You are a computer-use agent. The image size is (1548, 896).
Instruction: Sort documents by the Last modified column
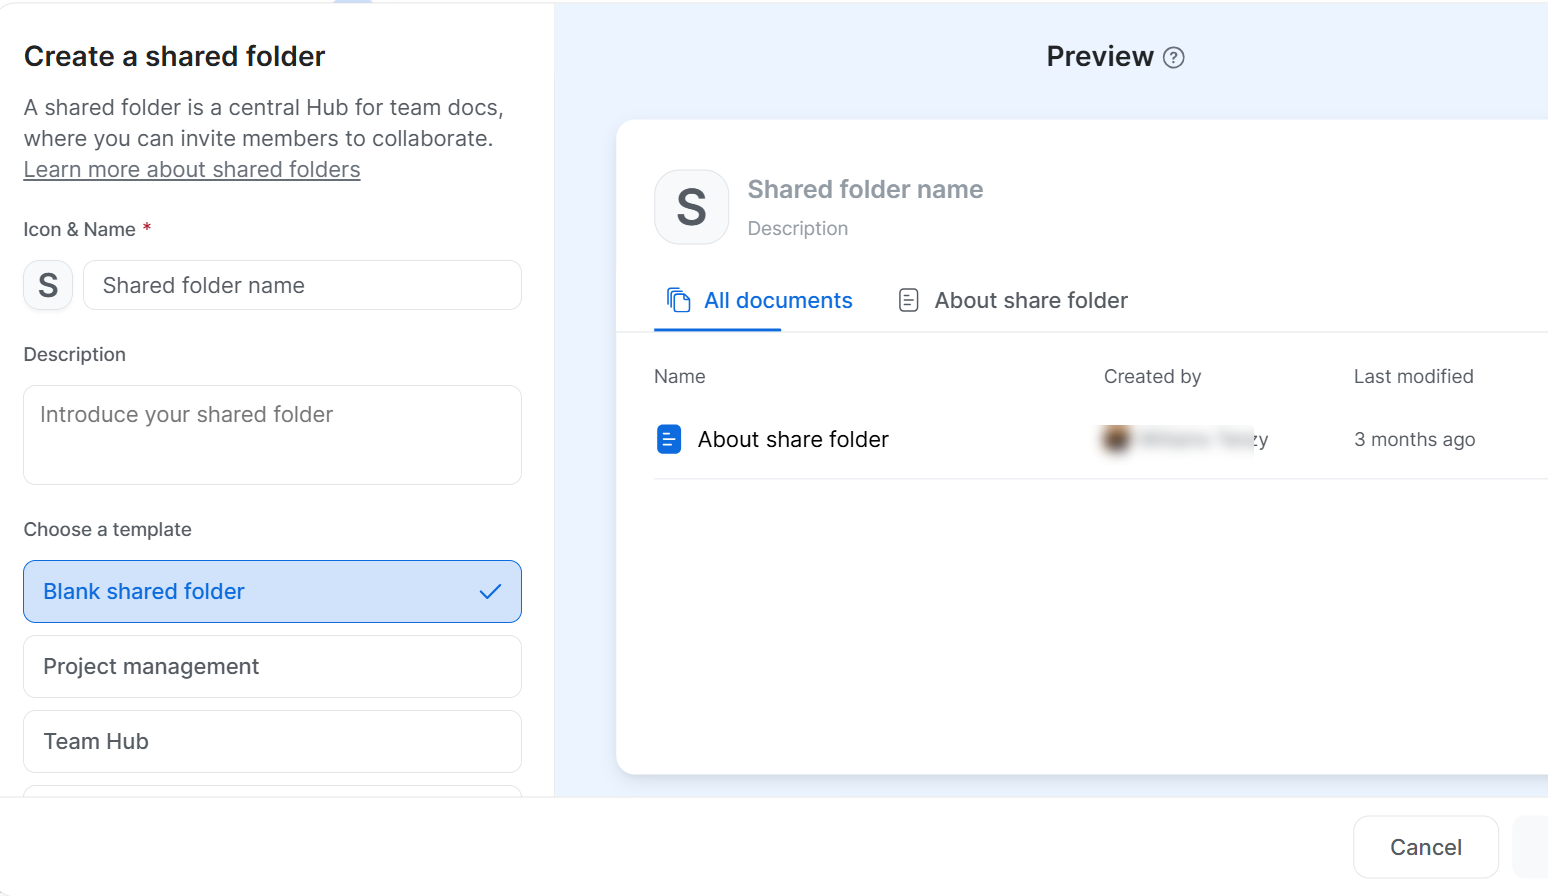click(1413, 376)
